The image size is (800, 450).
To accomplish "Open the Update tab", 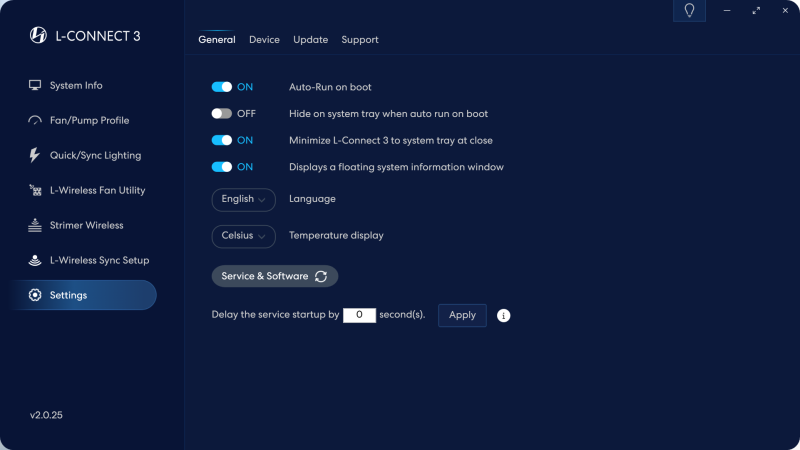I will click(310, 39).
